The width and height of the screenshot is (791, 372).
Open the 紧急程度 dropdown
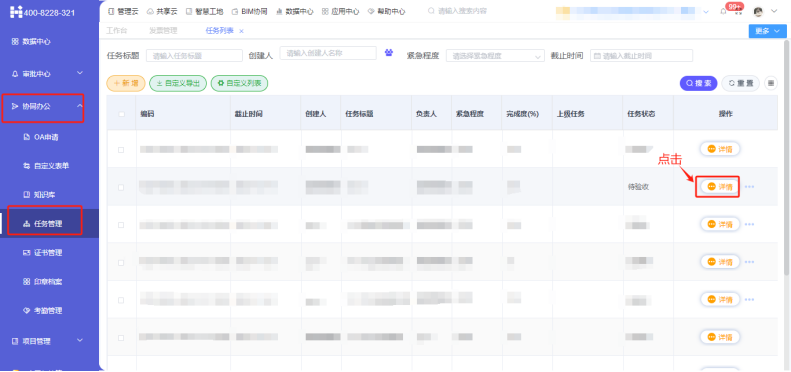pos(495,56)
